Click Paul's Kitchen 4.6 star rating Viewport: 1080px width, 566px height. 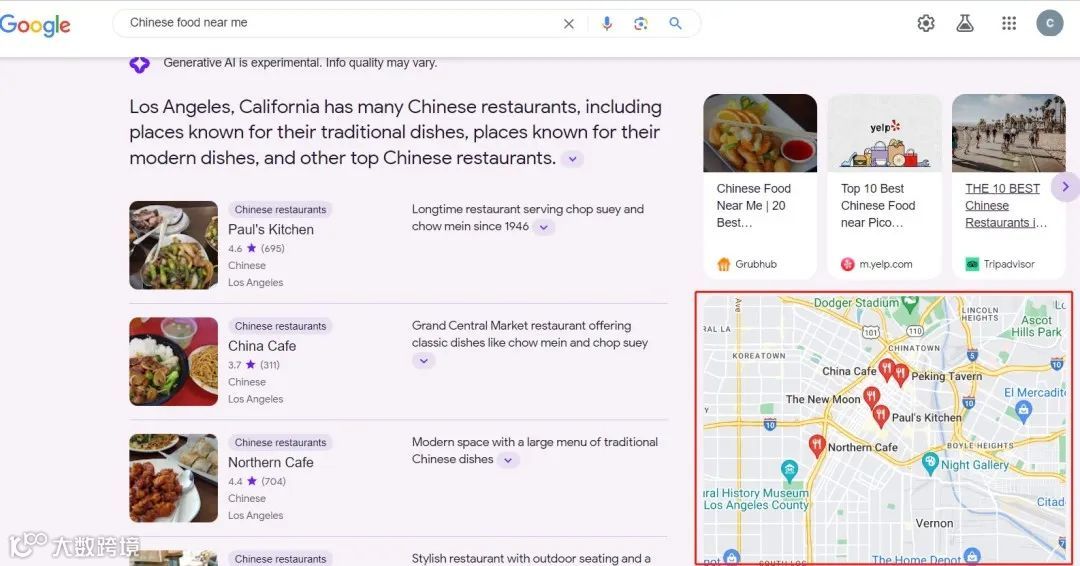point(256,249)
